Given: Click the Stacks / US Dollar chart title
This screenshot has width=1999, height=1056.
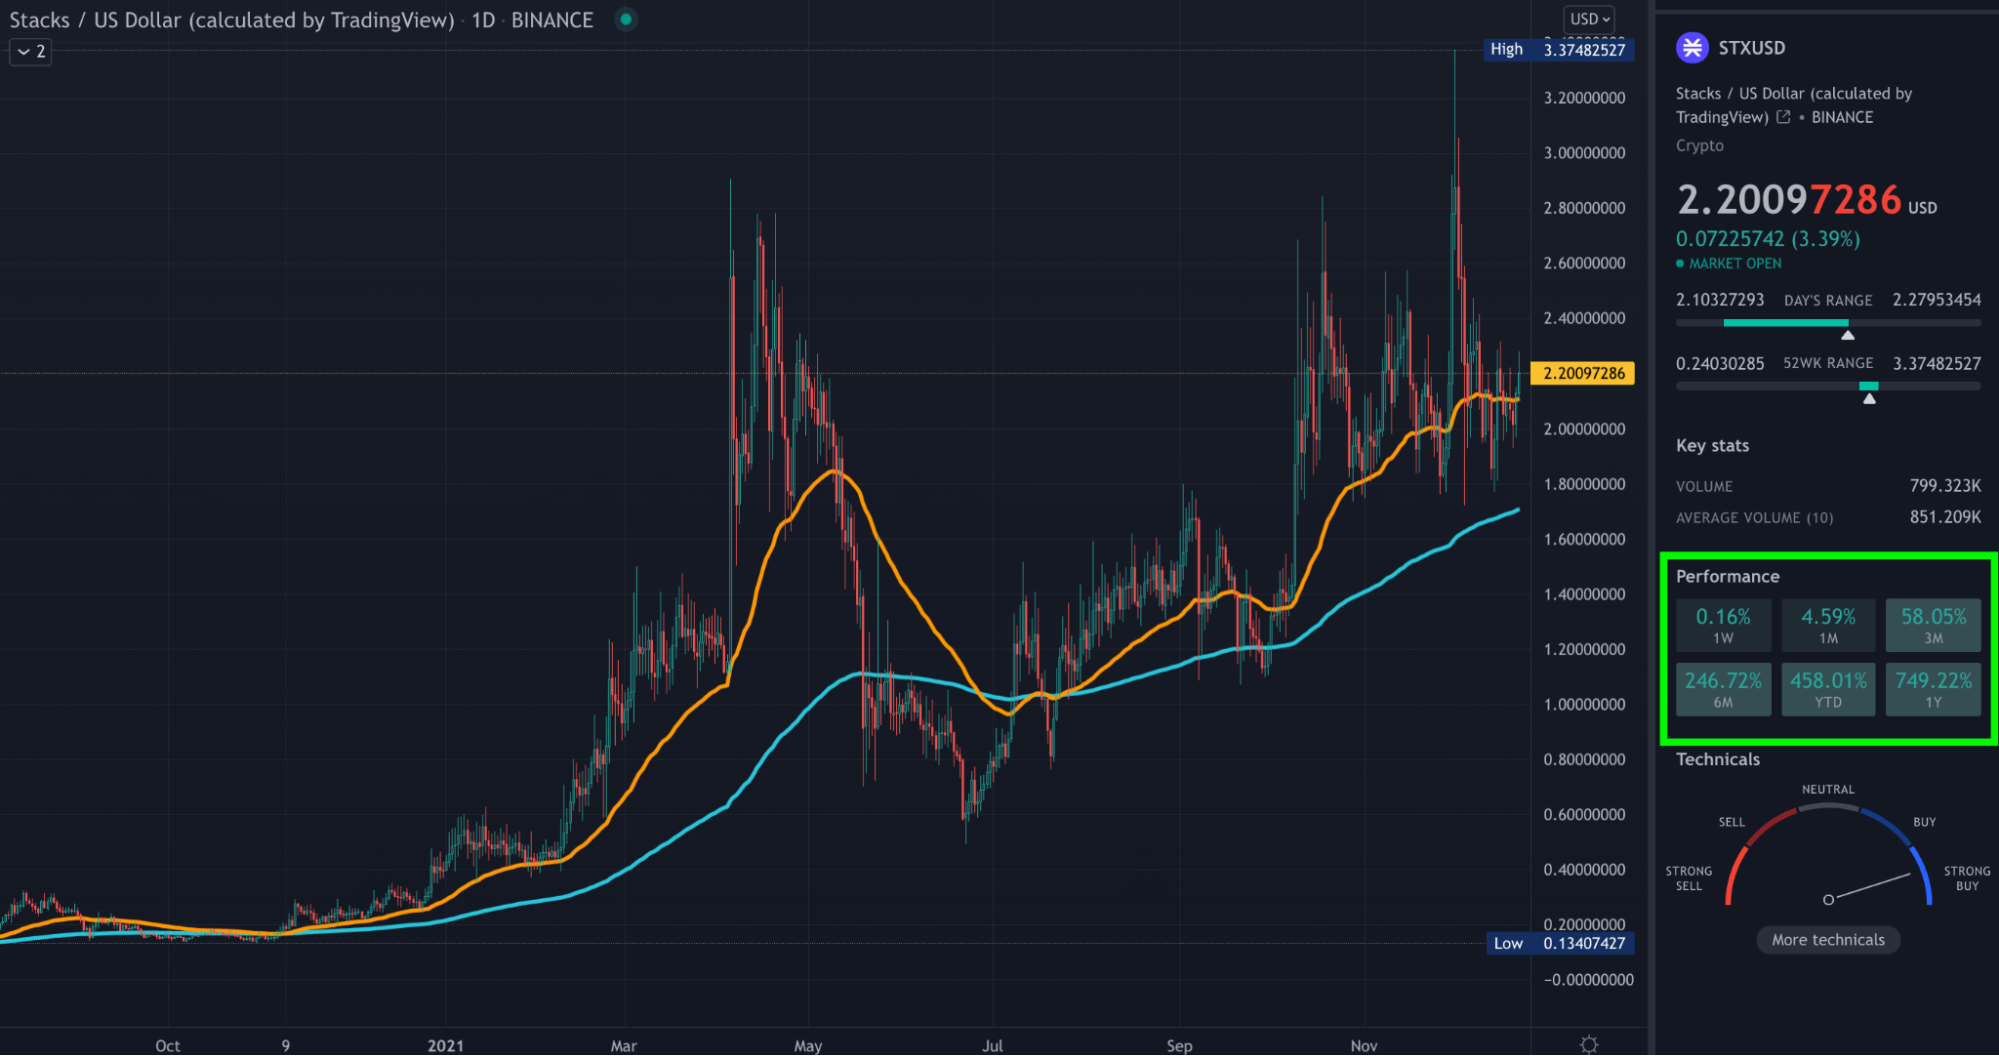Looking at the screenshot, I should [231, 20].
